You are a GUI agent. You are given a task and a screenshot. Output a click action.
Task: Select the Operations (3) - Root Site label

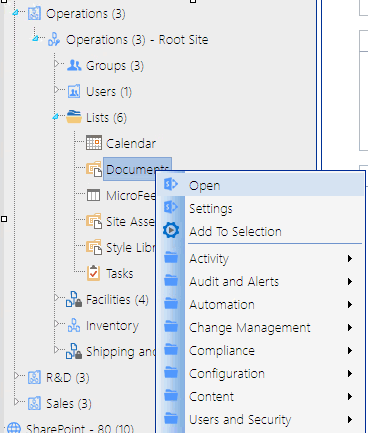click(137, 40)
